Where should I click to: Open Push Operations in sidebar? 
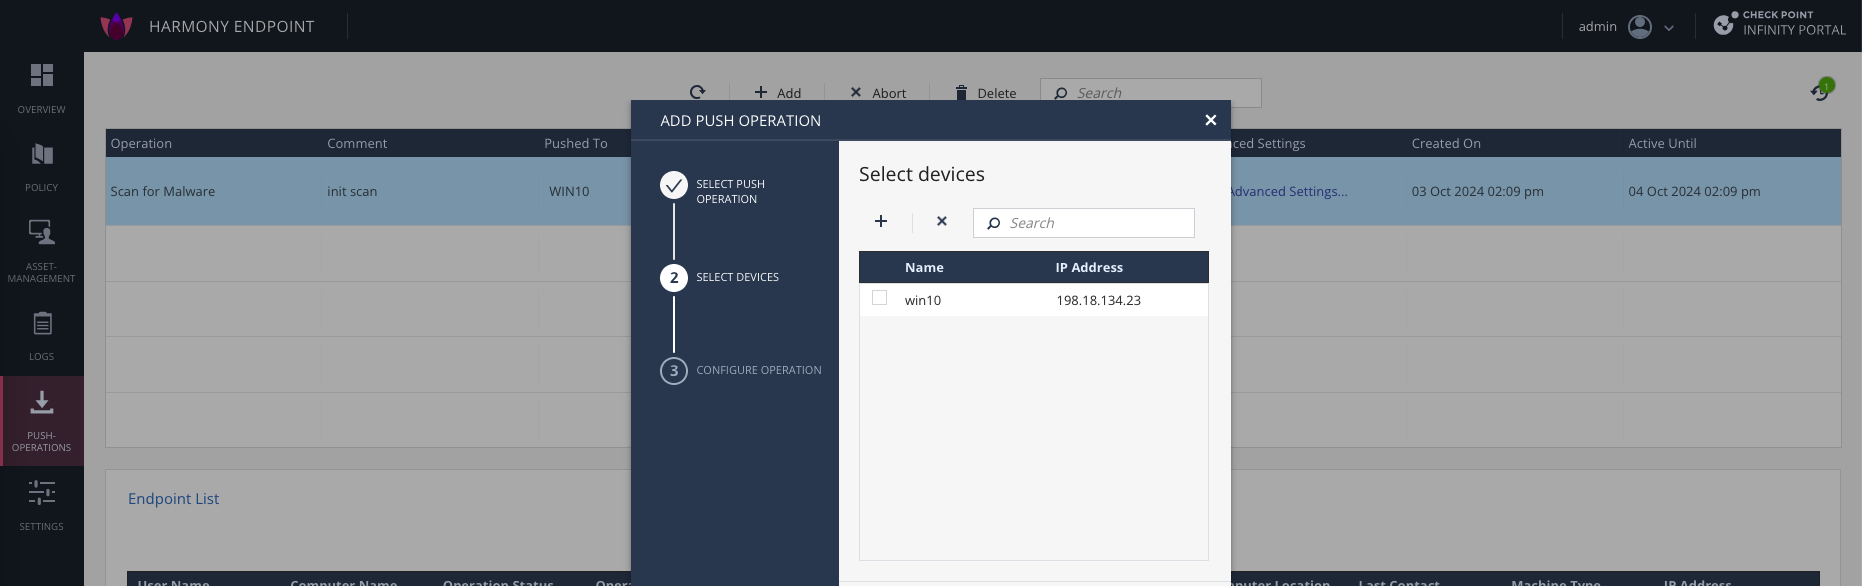41,420
